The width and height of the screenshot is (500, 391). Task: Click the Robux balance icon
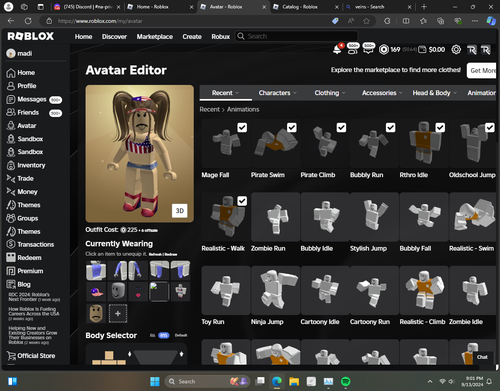384,50
